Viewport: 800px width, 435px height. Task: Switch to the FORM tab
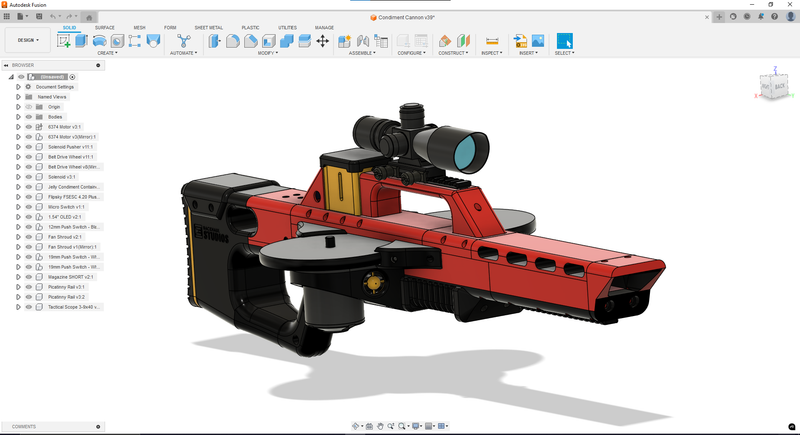[x=170, y=28]
